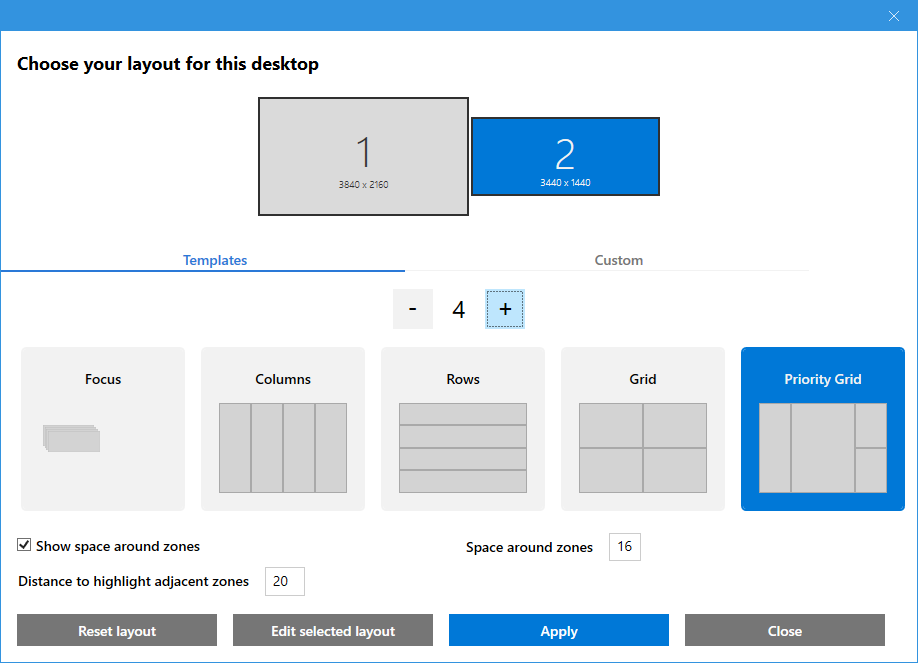Select monitor 1 (3840 x 2160)
This screenshot has width=918, height=663.
tap(363, 156)
